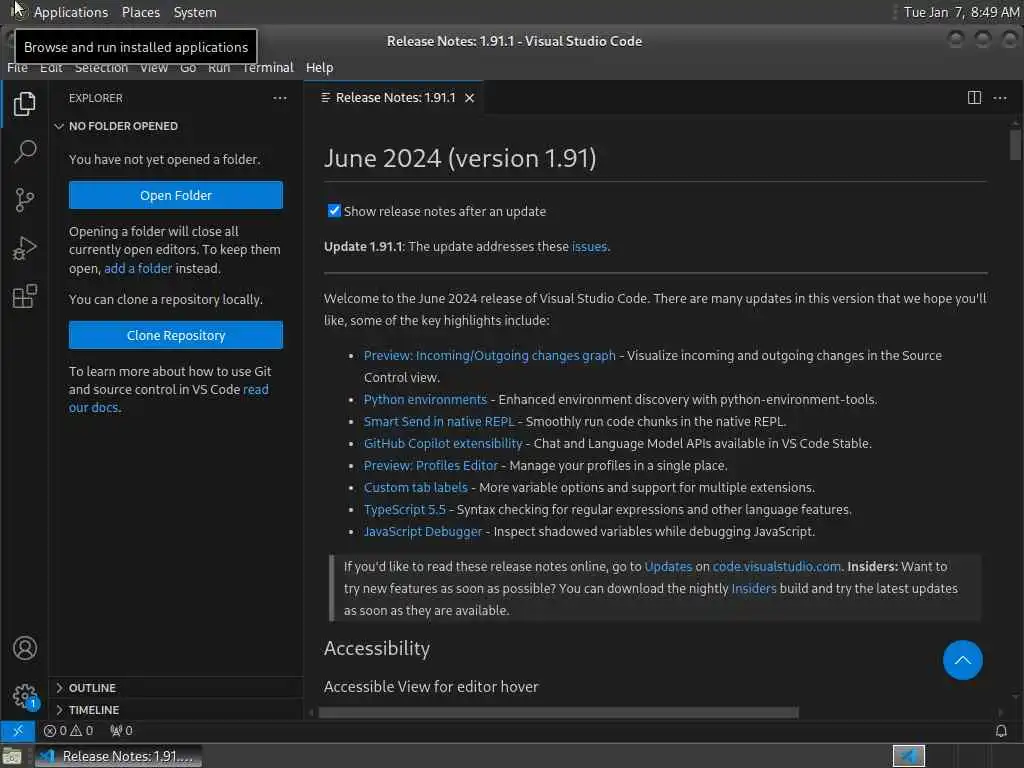Click the Clone Repository button

pos(176,335)
